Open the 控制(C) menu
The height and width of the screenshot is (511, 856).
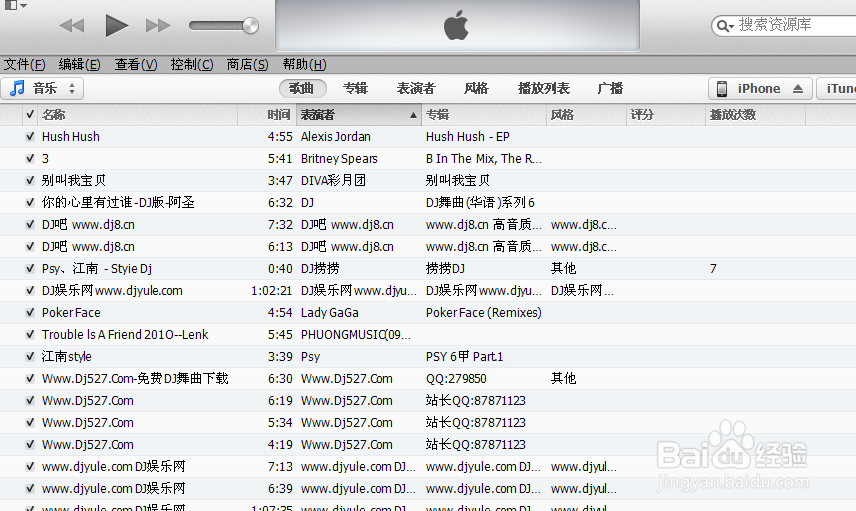[x=192, y=64]
